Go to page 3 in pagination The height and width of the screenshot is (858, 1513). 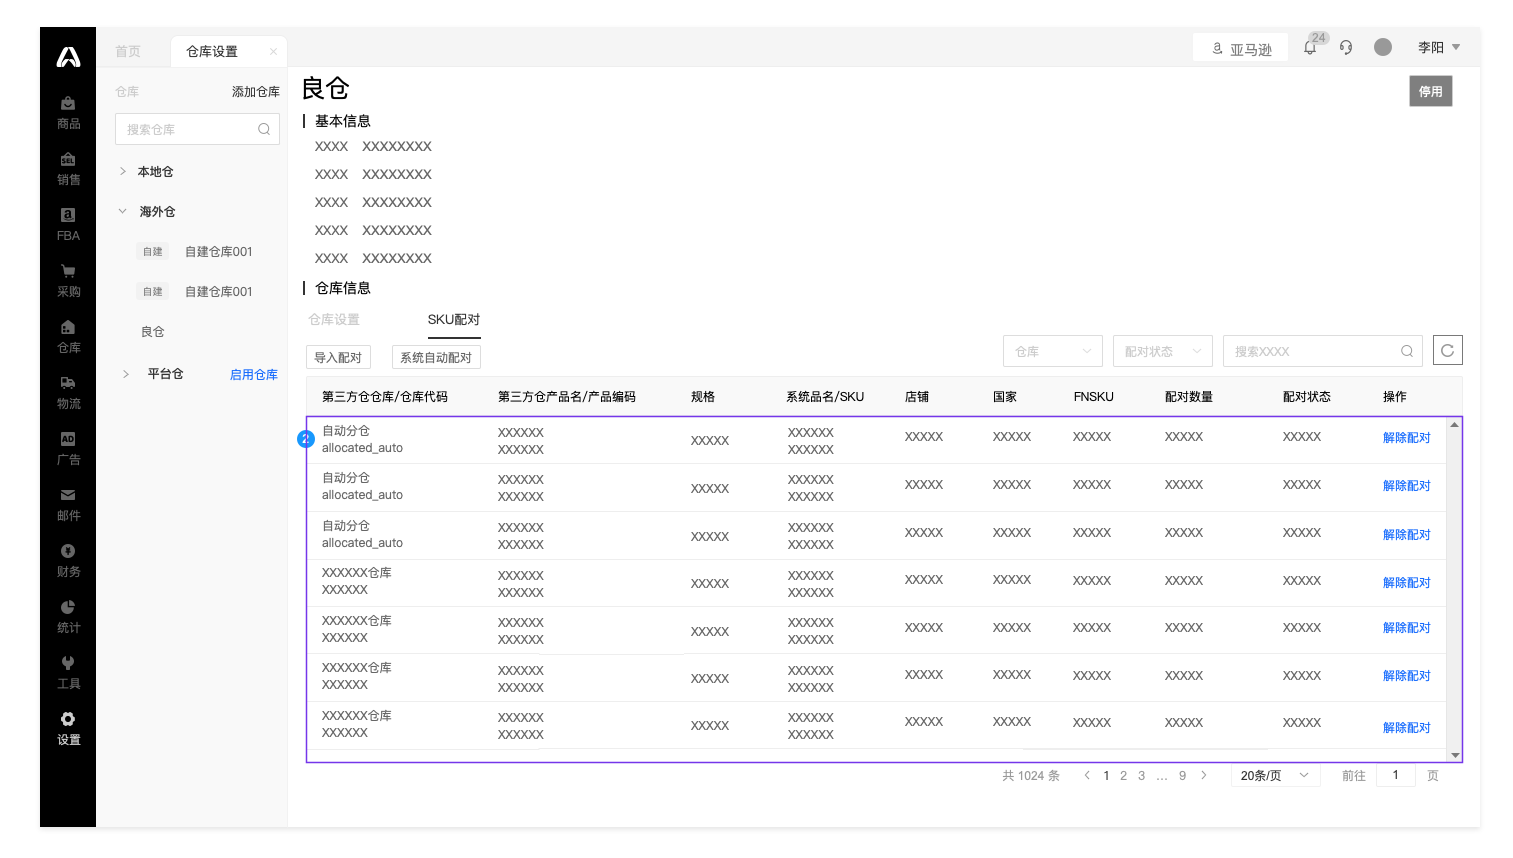click(x=1141, y=775)
